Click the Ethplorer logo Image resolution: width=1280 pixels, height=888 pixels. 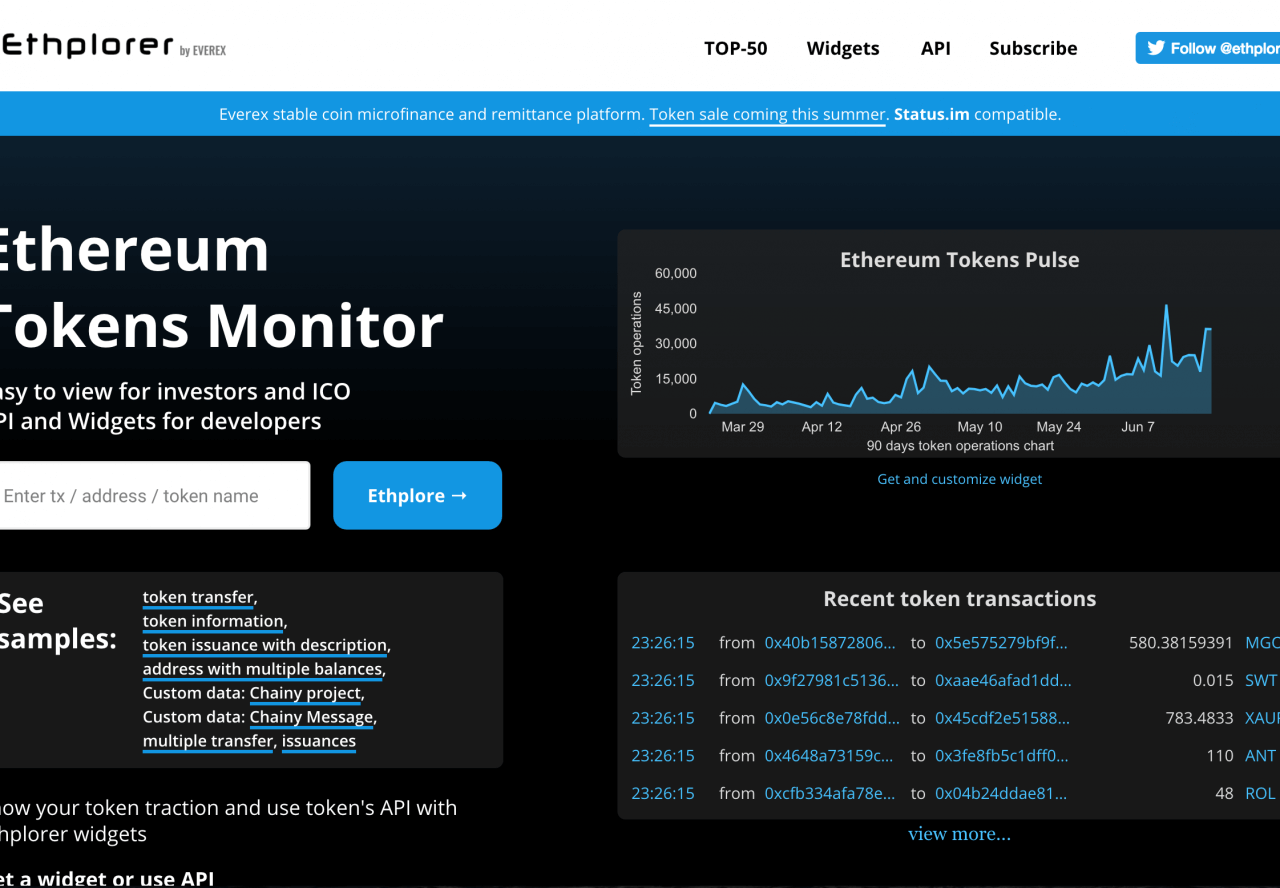(x=113, y=46)
